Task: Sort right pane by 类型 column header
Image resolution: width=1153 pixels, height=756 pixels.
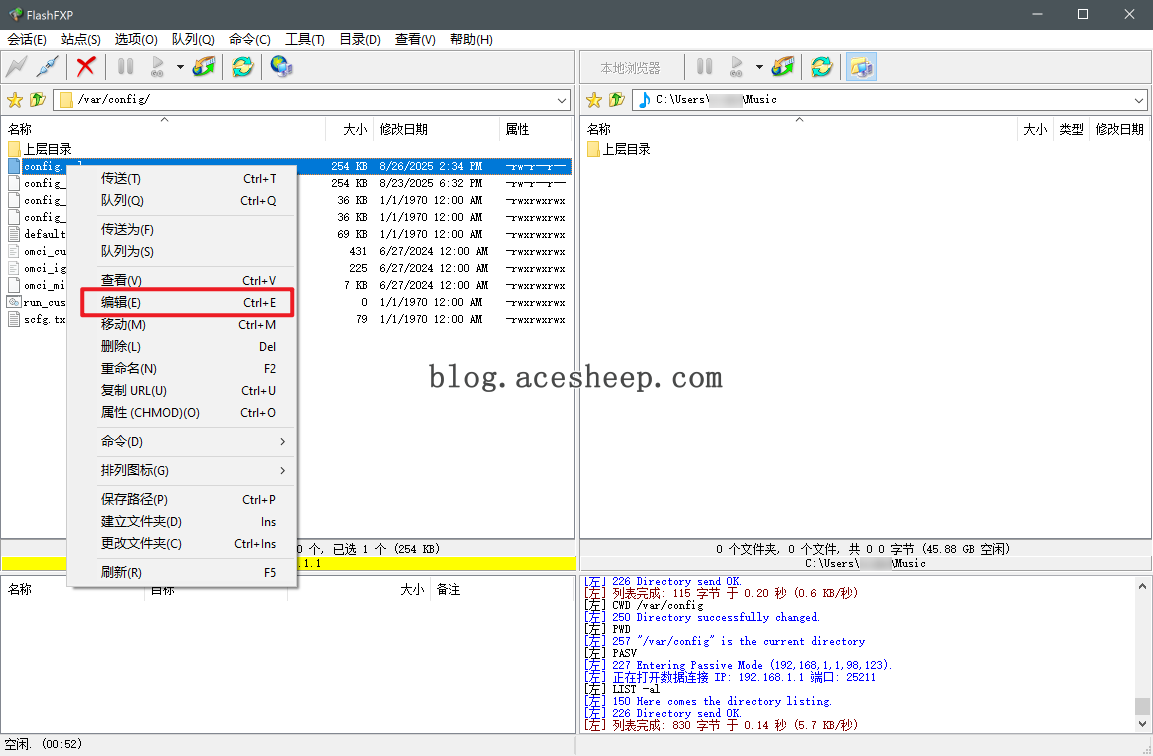Action: pos(1071,129)
